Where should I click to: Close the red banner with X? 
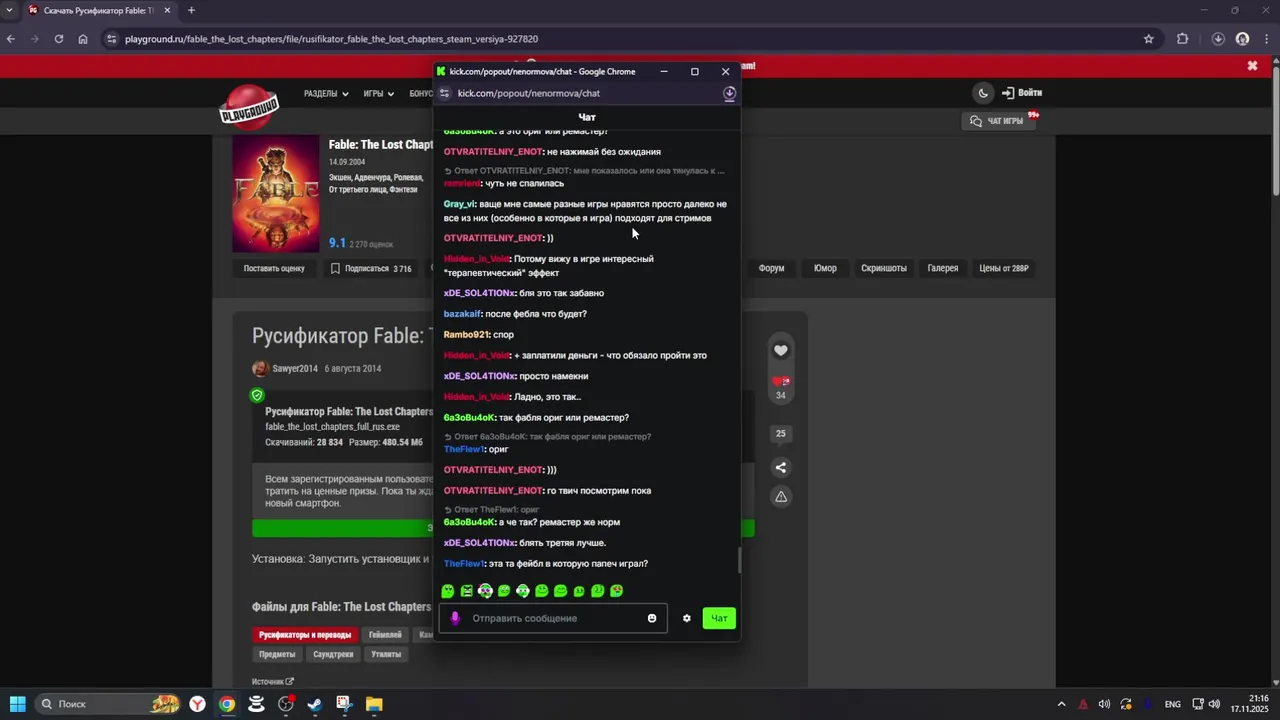pos(1252,66)
